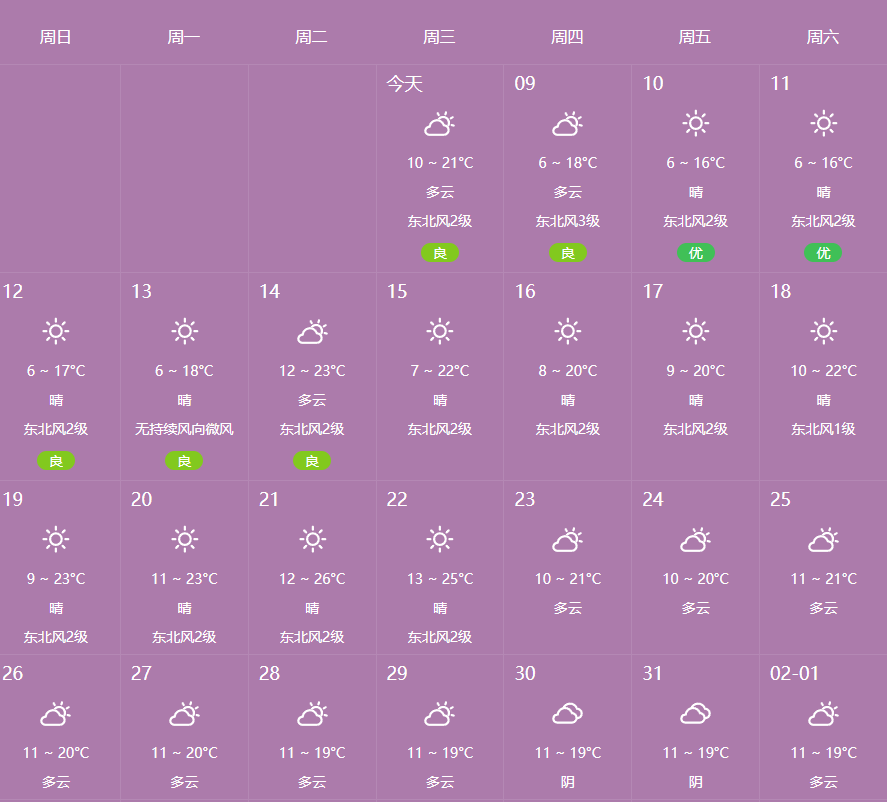Click the partly cloudy icon for day 24
Image resolution: width=887 pixels, height=802 pixels.
696,540
